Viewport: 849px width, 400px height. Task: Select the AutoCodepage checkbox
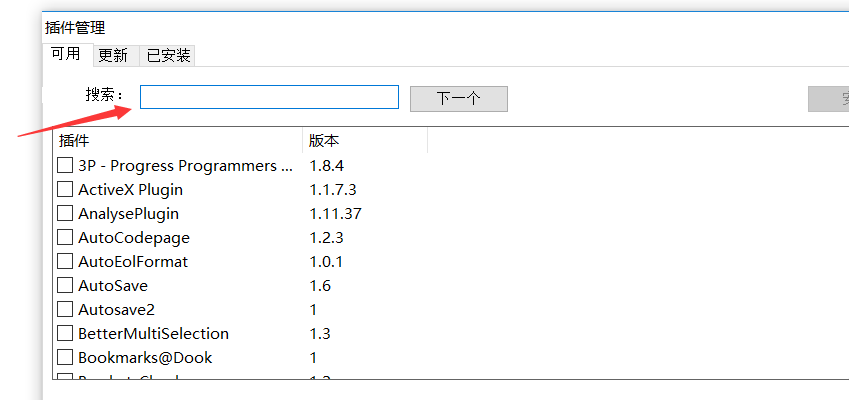point(65,238)
